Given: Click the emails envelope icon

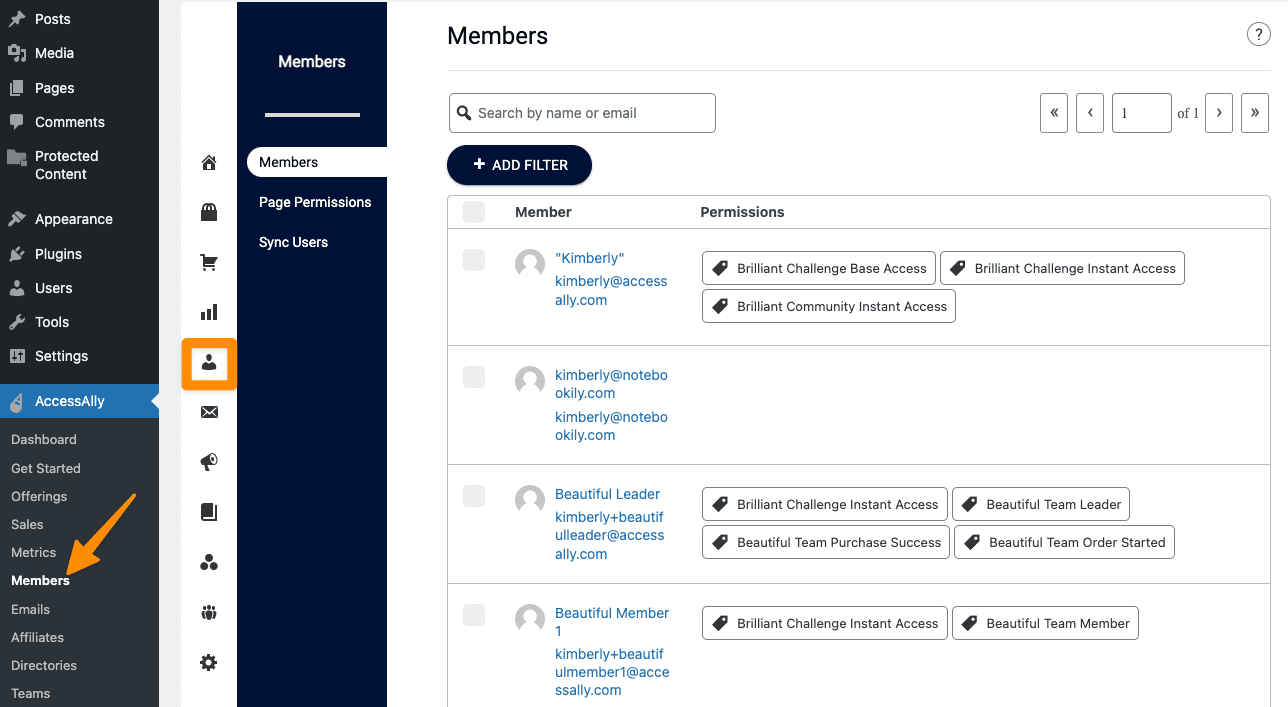Looking at the screenshot, I should pos(209,412).
